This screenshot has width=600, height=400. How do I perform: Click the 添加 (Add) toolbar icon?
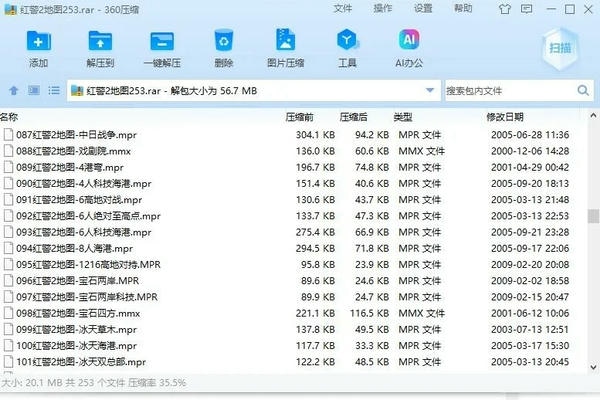39,41
